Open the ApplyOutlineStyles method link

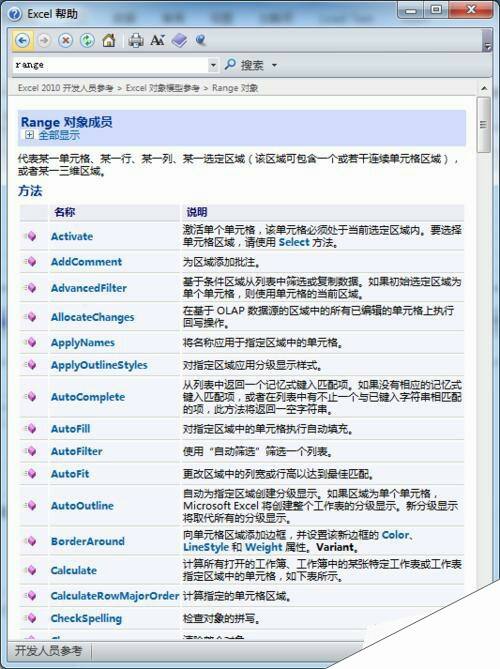(x=99, y=365)
